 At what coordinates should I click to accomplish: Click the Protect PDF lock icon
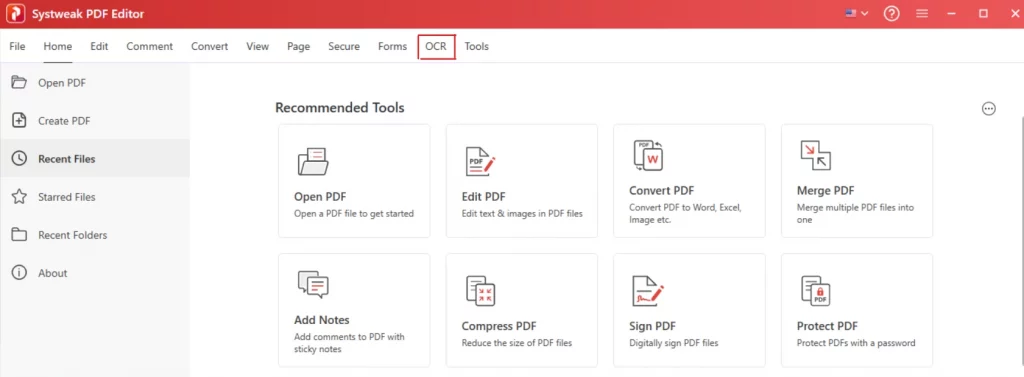[x=816, y=291]
